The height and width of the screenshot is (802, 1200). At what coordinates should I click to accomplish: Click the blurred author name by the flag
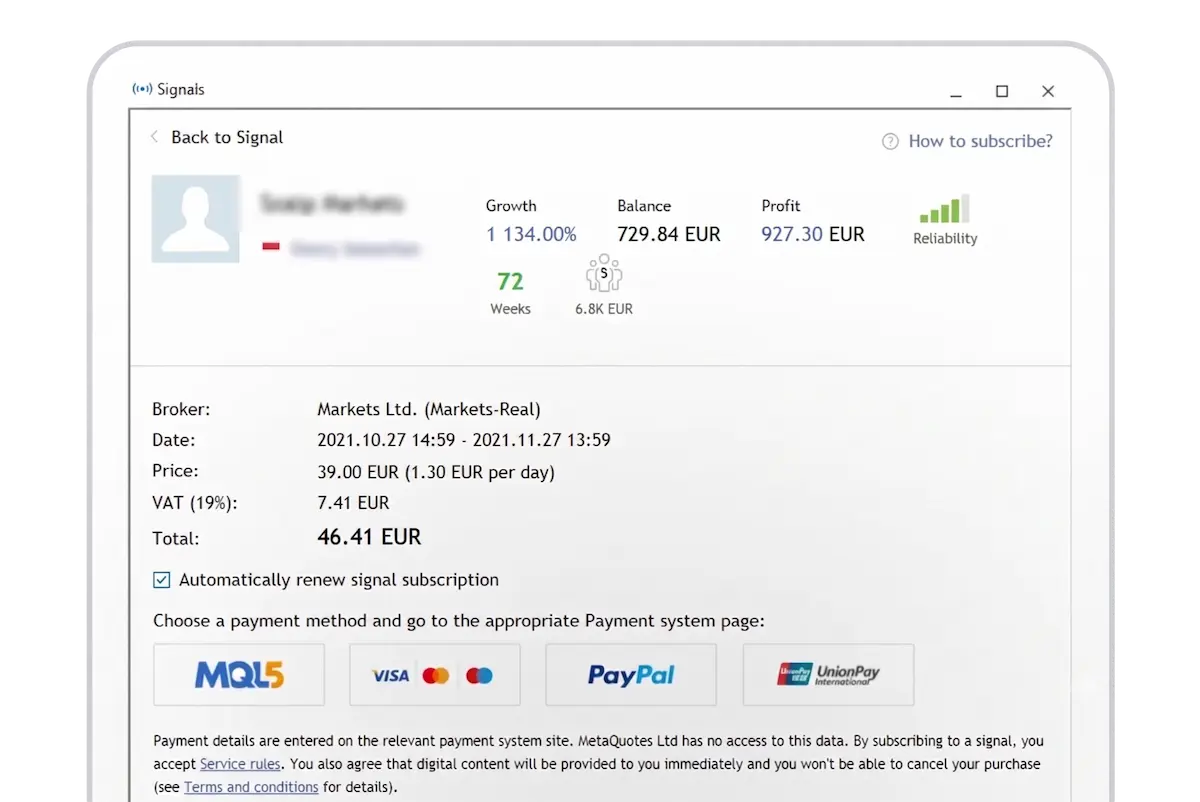(x=355, y=249)
